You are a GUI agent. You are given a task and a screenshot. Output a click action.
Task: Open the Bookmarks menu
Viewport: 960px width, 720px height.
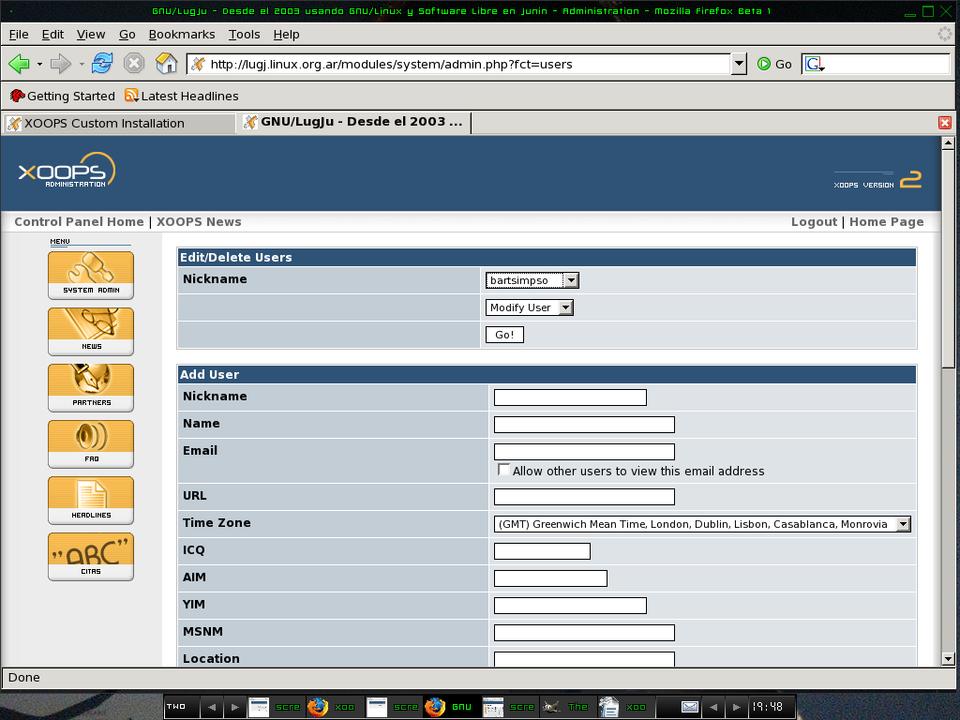pyautogui.click(x=181, y=34)
